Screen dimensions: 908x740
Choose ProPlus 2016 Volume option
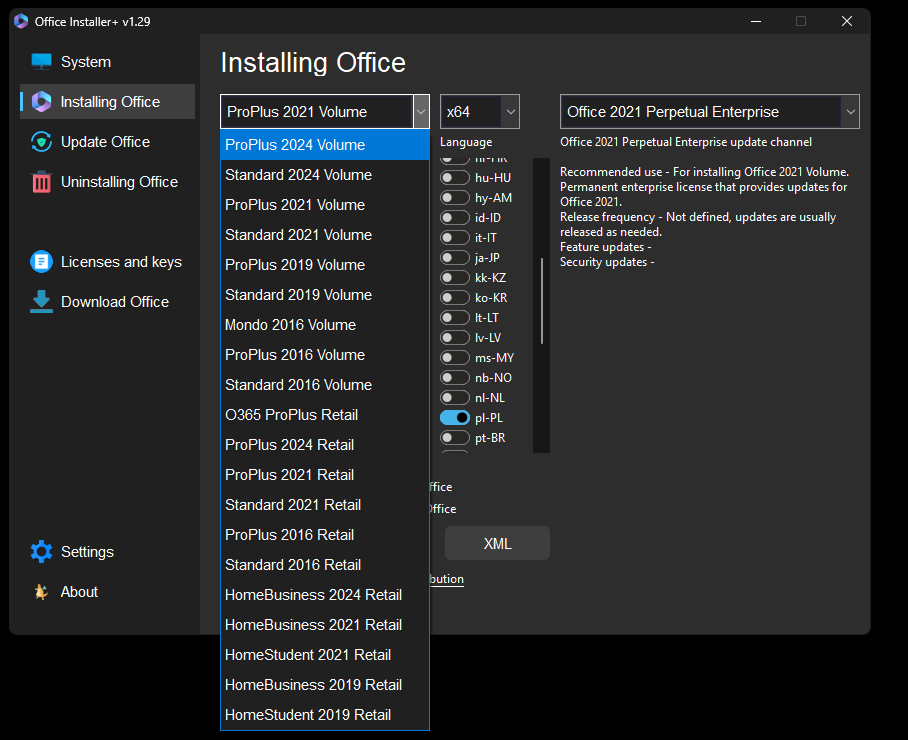pyautogui.click(x=325, y=355)
